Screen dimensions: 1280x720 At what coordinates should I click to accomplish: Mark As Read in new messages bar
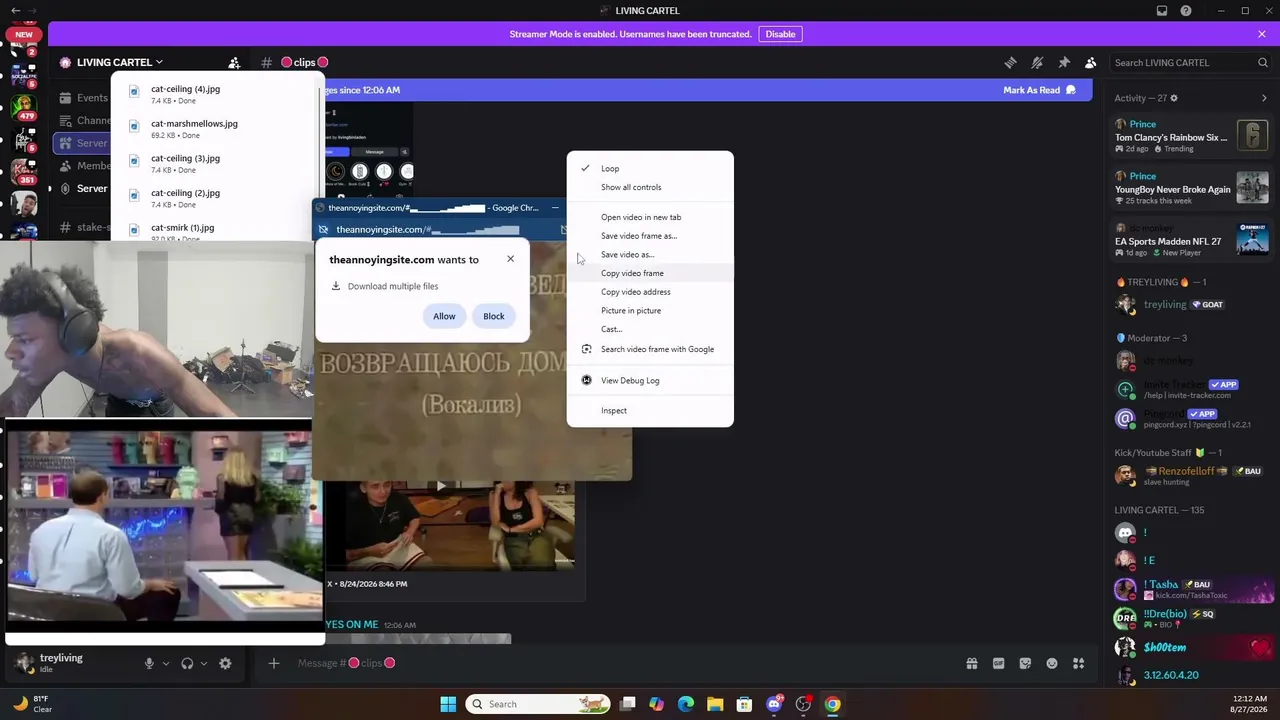pyautogui.click(x=1039, y=90)
